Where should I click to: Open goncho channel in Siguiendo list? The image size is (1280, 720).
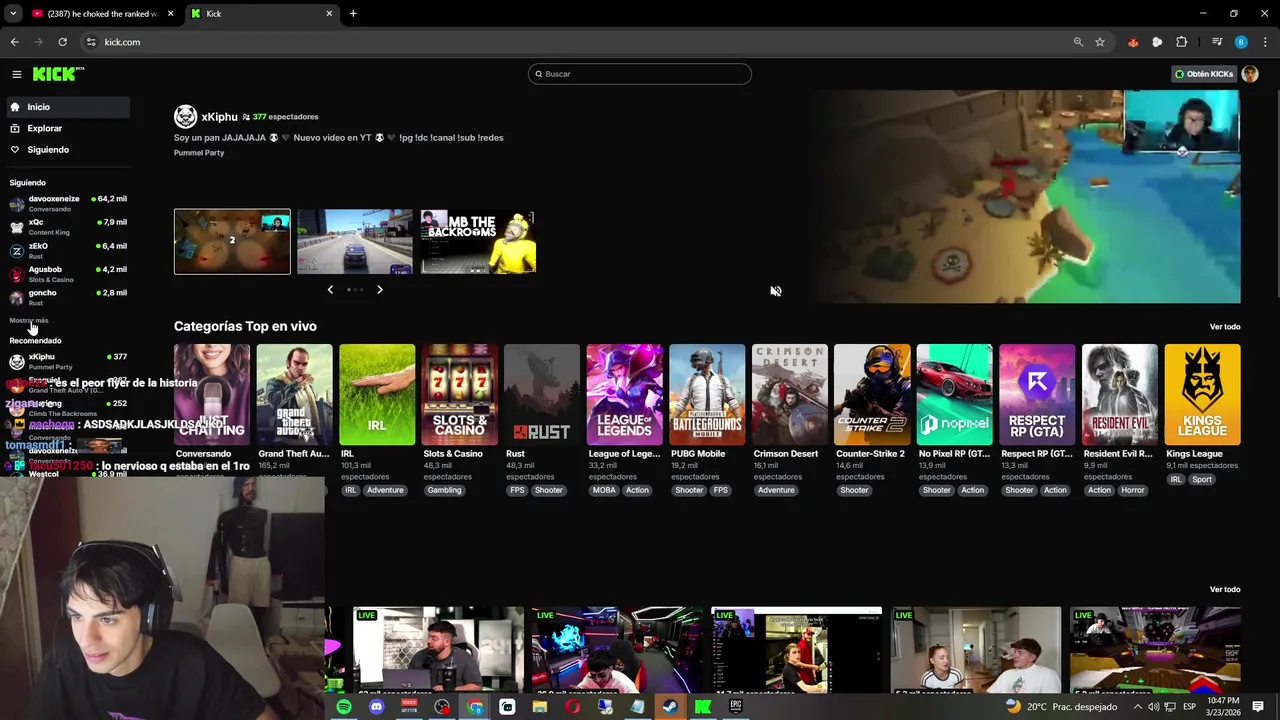[68, 297]
